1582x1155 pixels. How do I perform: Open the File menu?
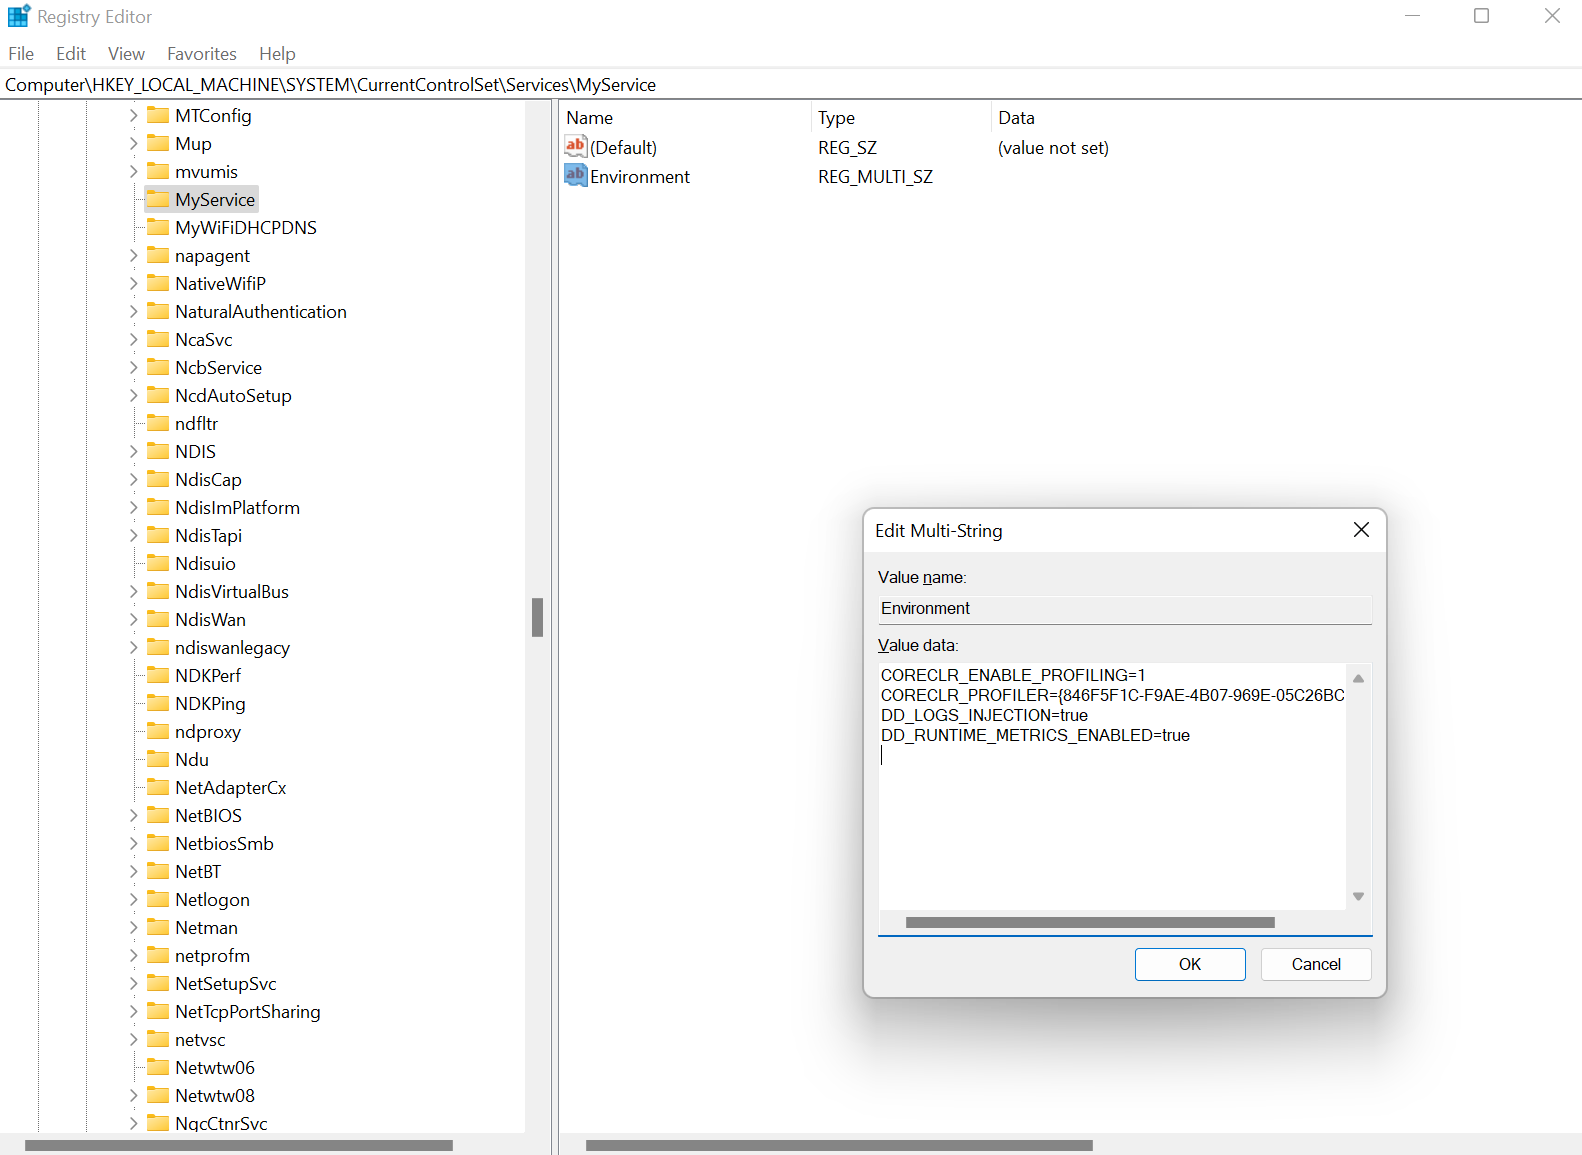[x=21, y=53]
